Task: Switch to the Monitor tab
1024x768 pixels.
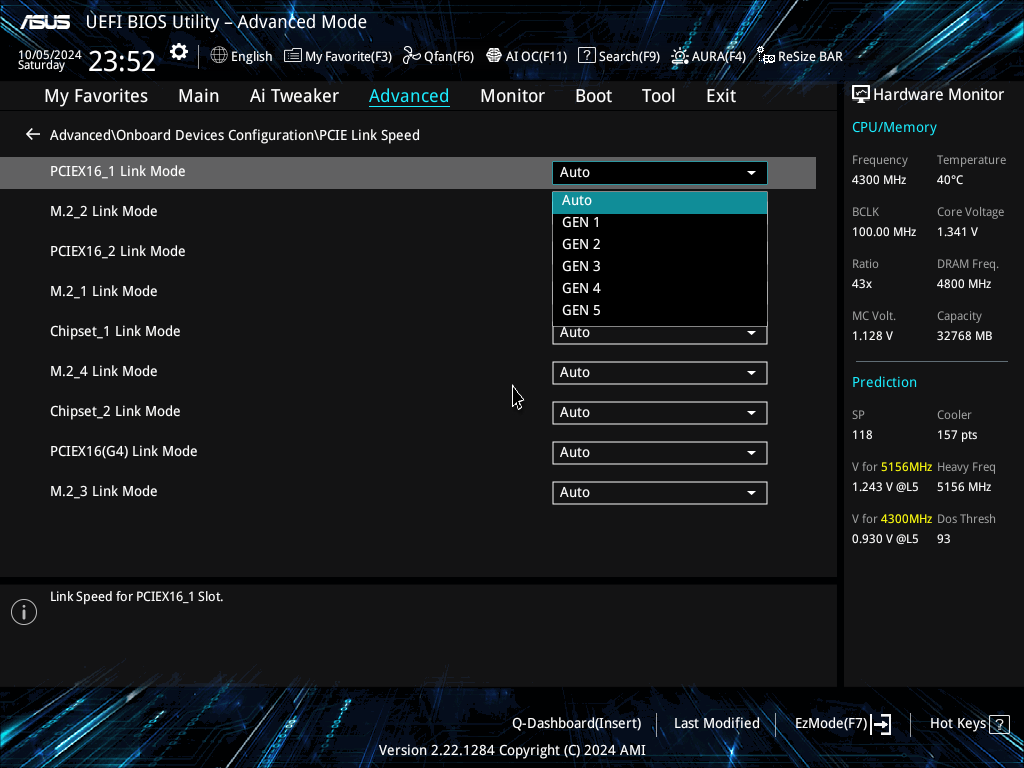Action: click(x=512, y=96)
